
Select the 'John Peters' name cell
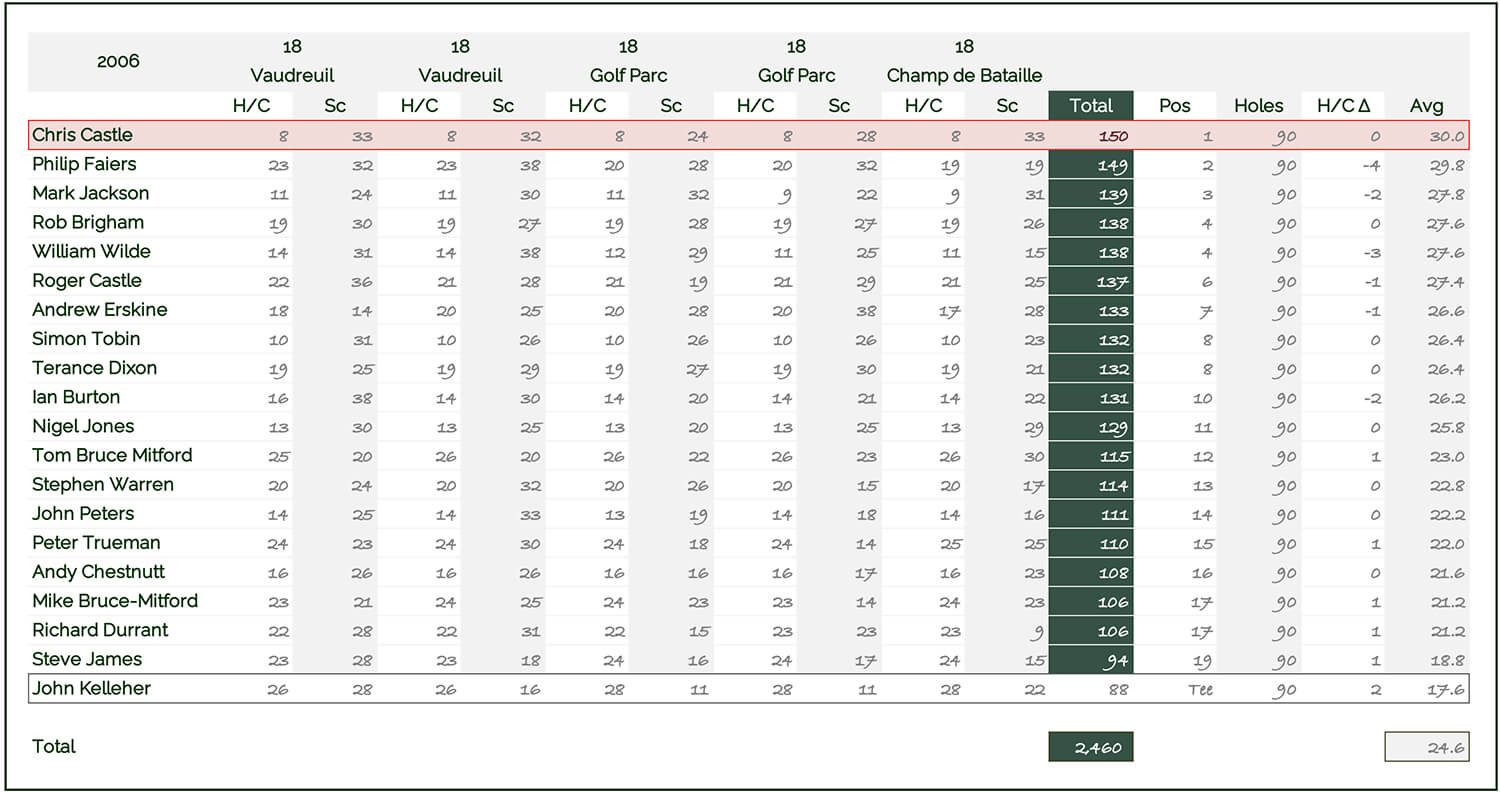pos(83,513)
